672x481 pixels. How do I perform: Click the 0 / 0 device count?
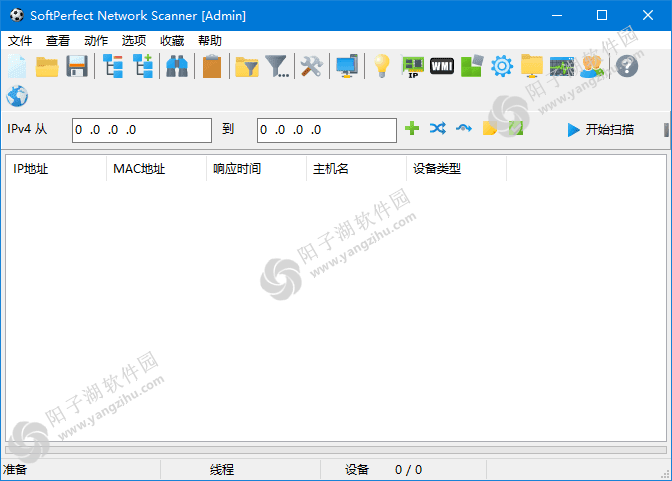pyautogui.click(x=408, y=470)
